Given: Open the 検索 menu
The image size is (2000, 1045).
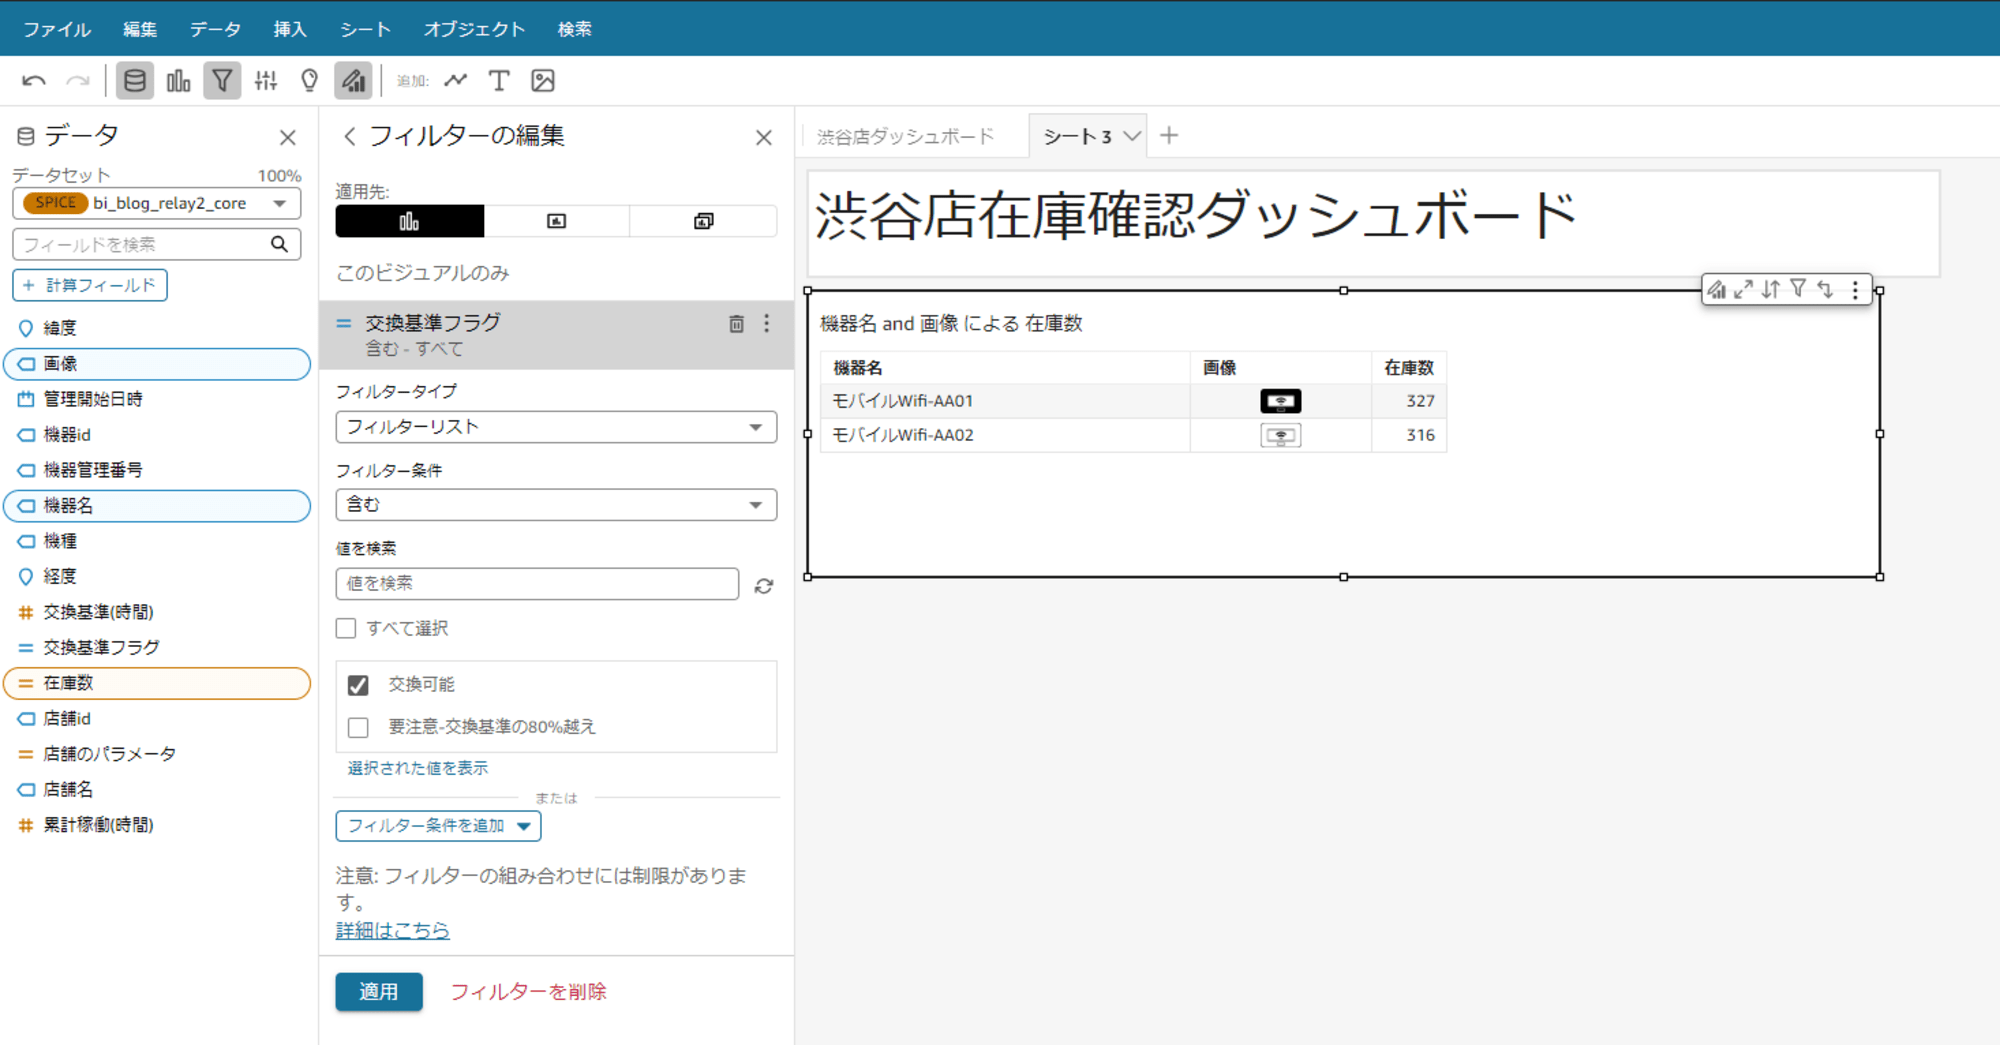Looking at the screenshot, I should pyautogui.click(x=574, y=29).
